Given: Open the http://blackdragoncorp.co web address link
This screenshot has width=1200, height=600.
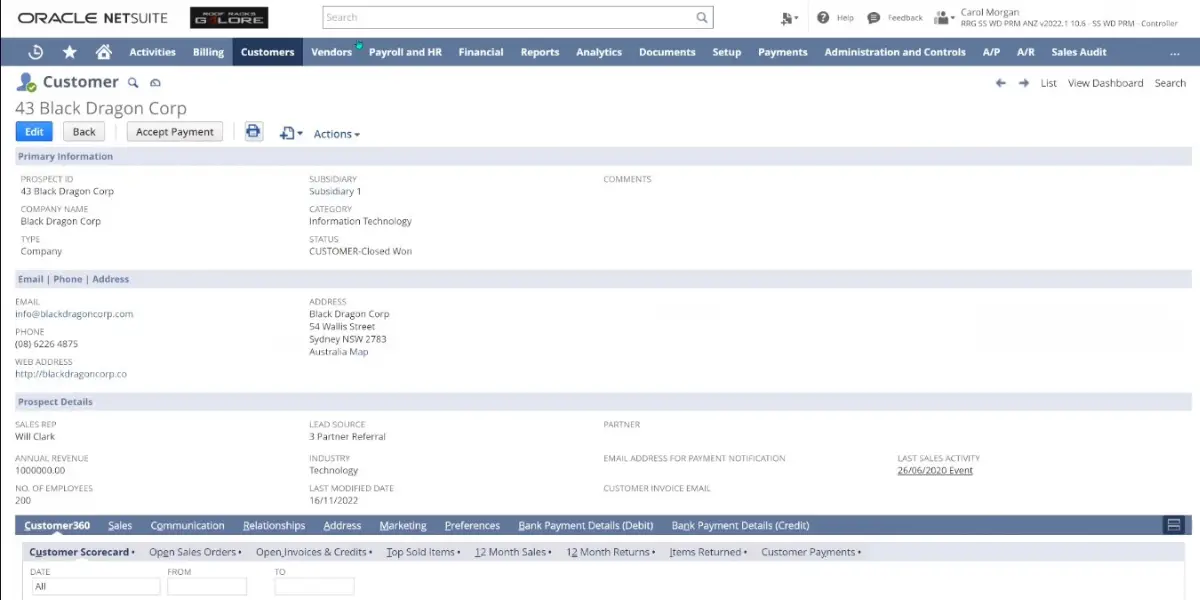Looking at the screenshot, I should coord(71,374).
